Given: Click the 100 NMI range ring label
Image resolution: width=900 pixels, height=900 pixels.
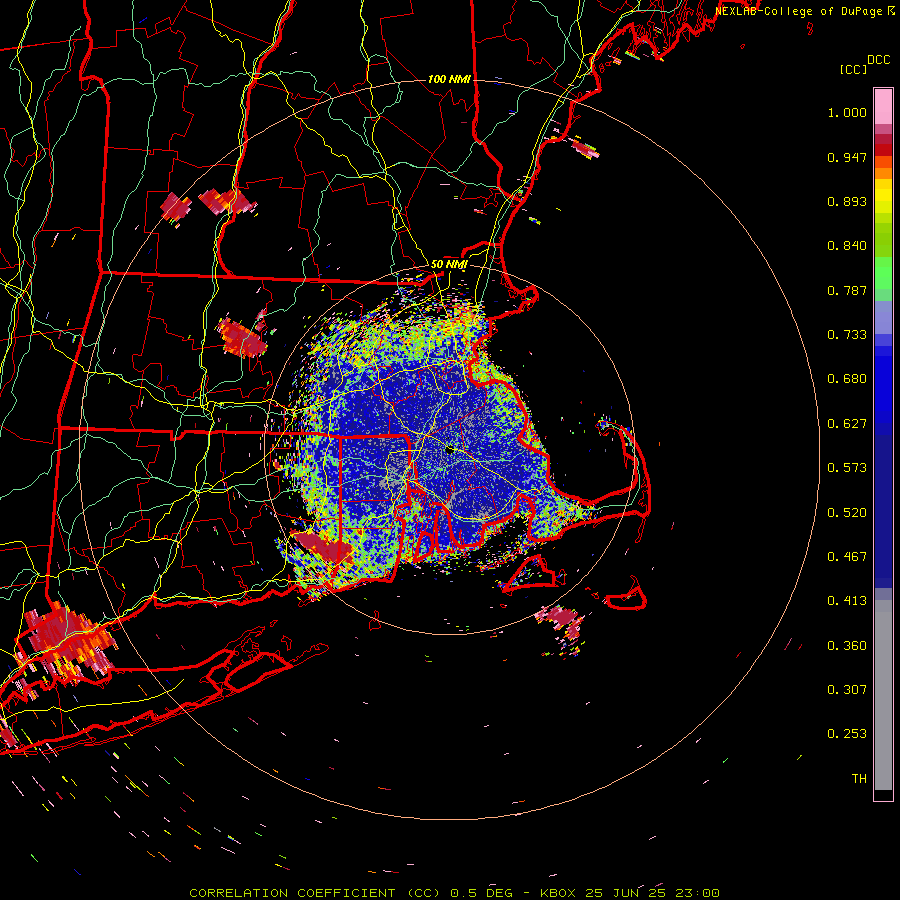Looking at the screenshot, I should point(449,79).
